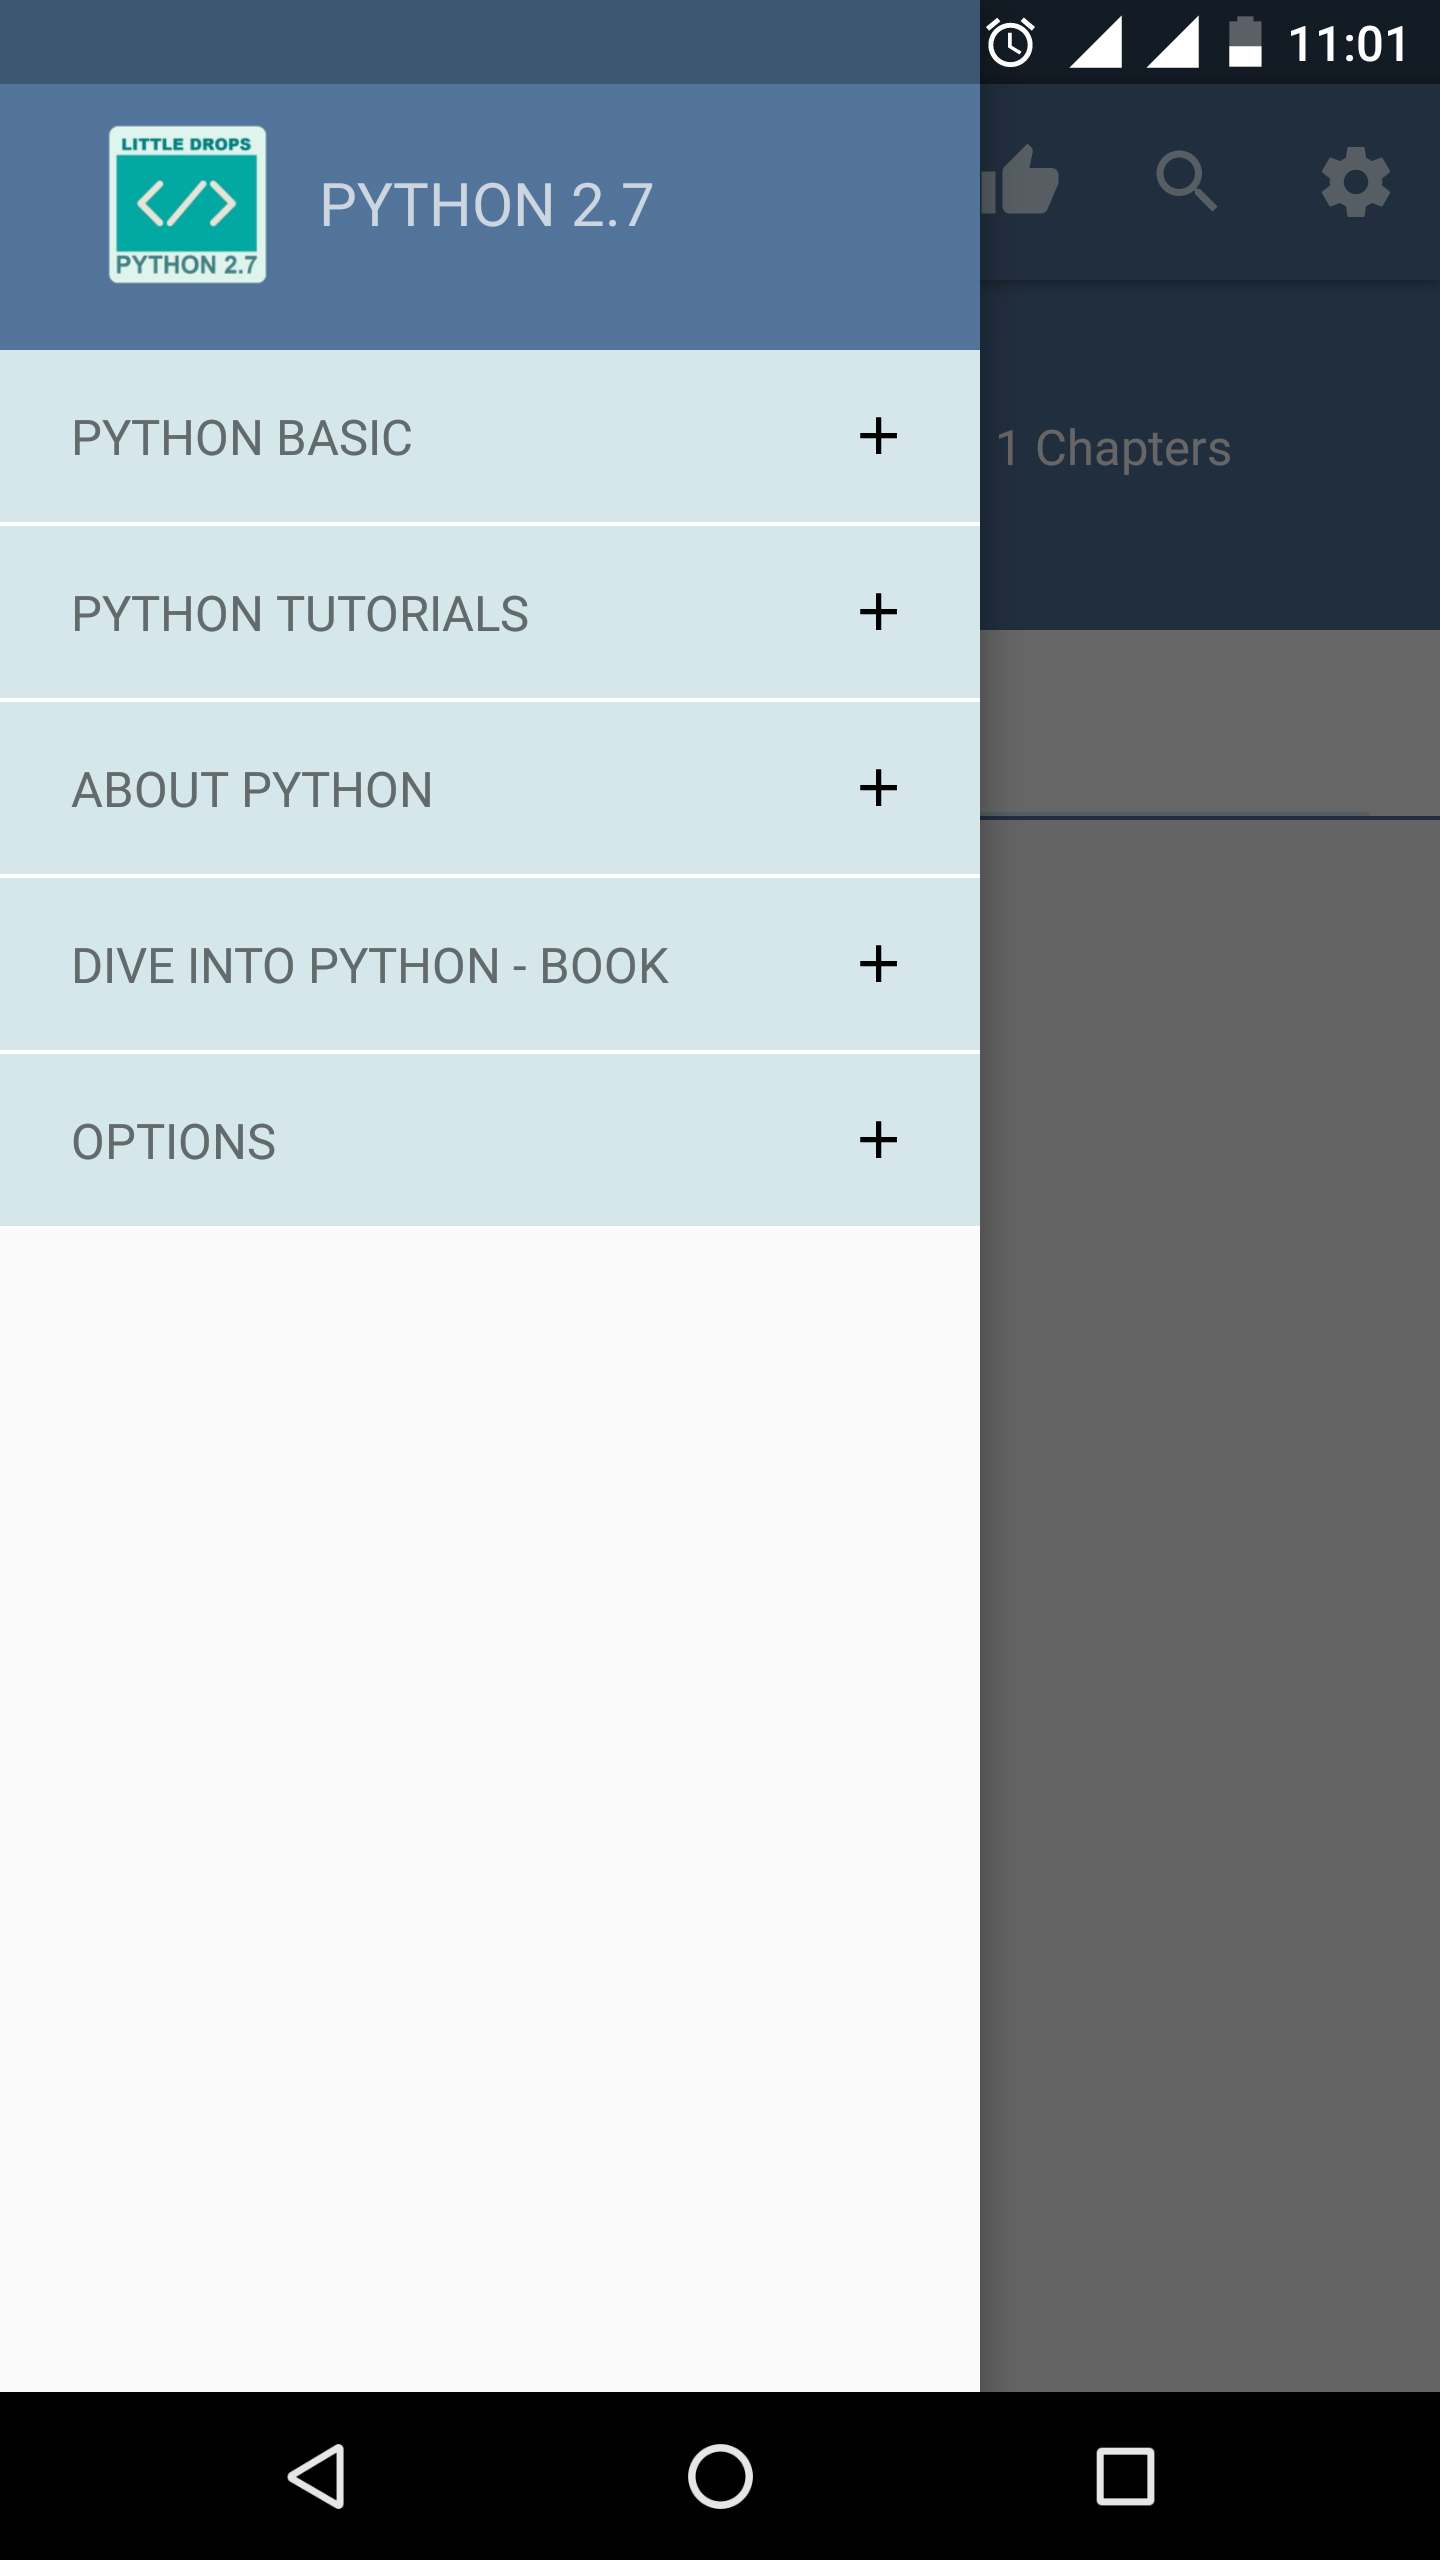Open settings via the gear icon

1355,181
